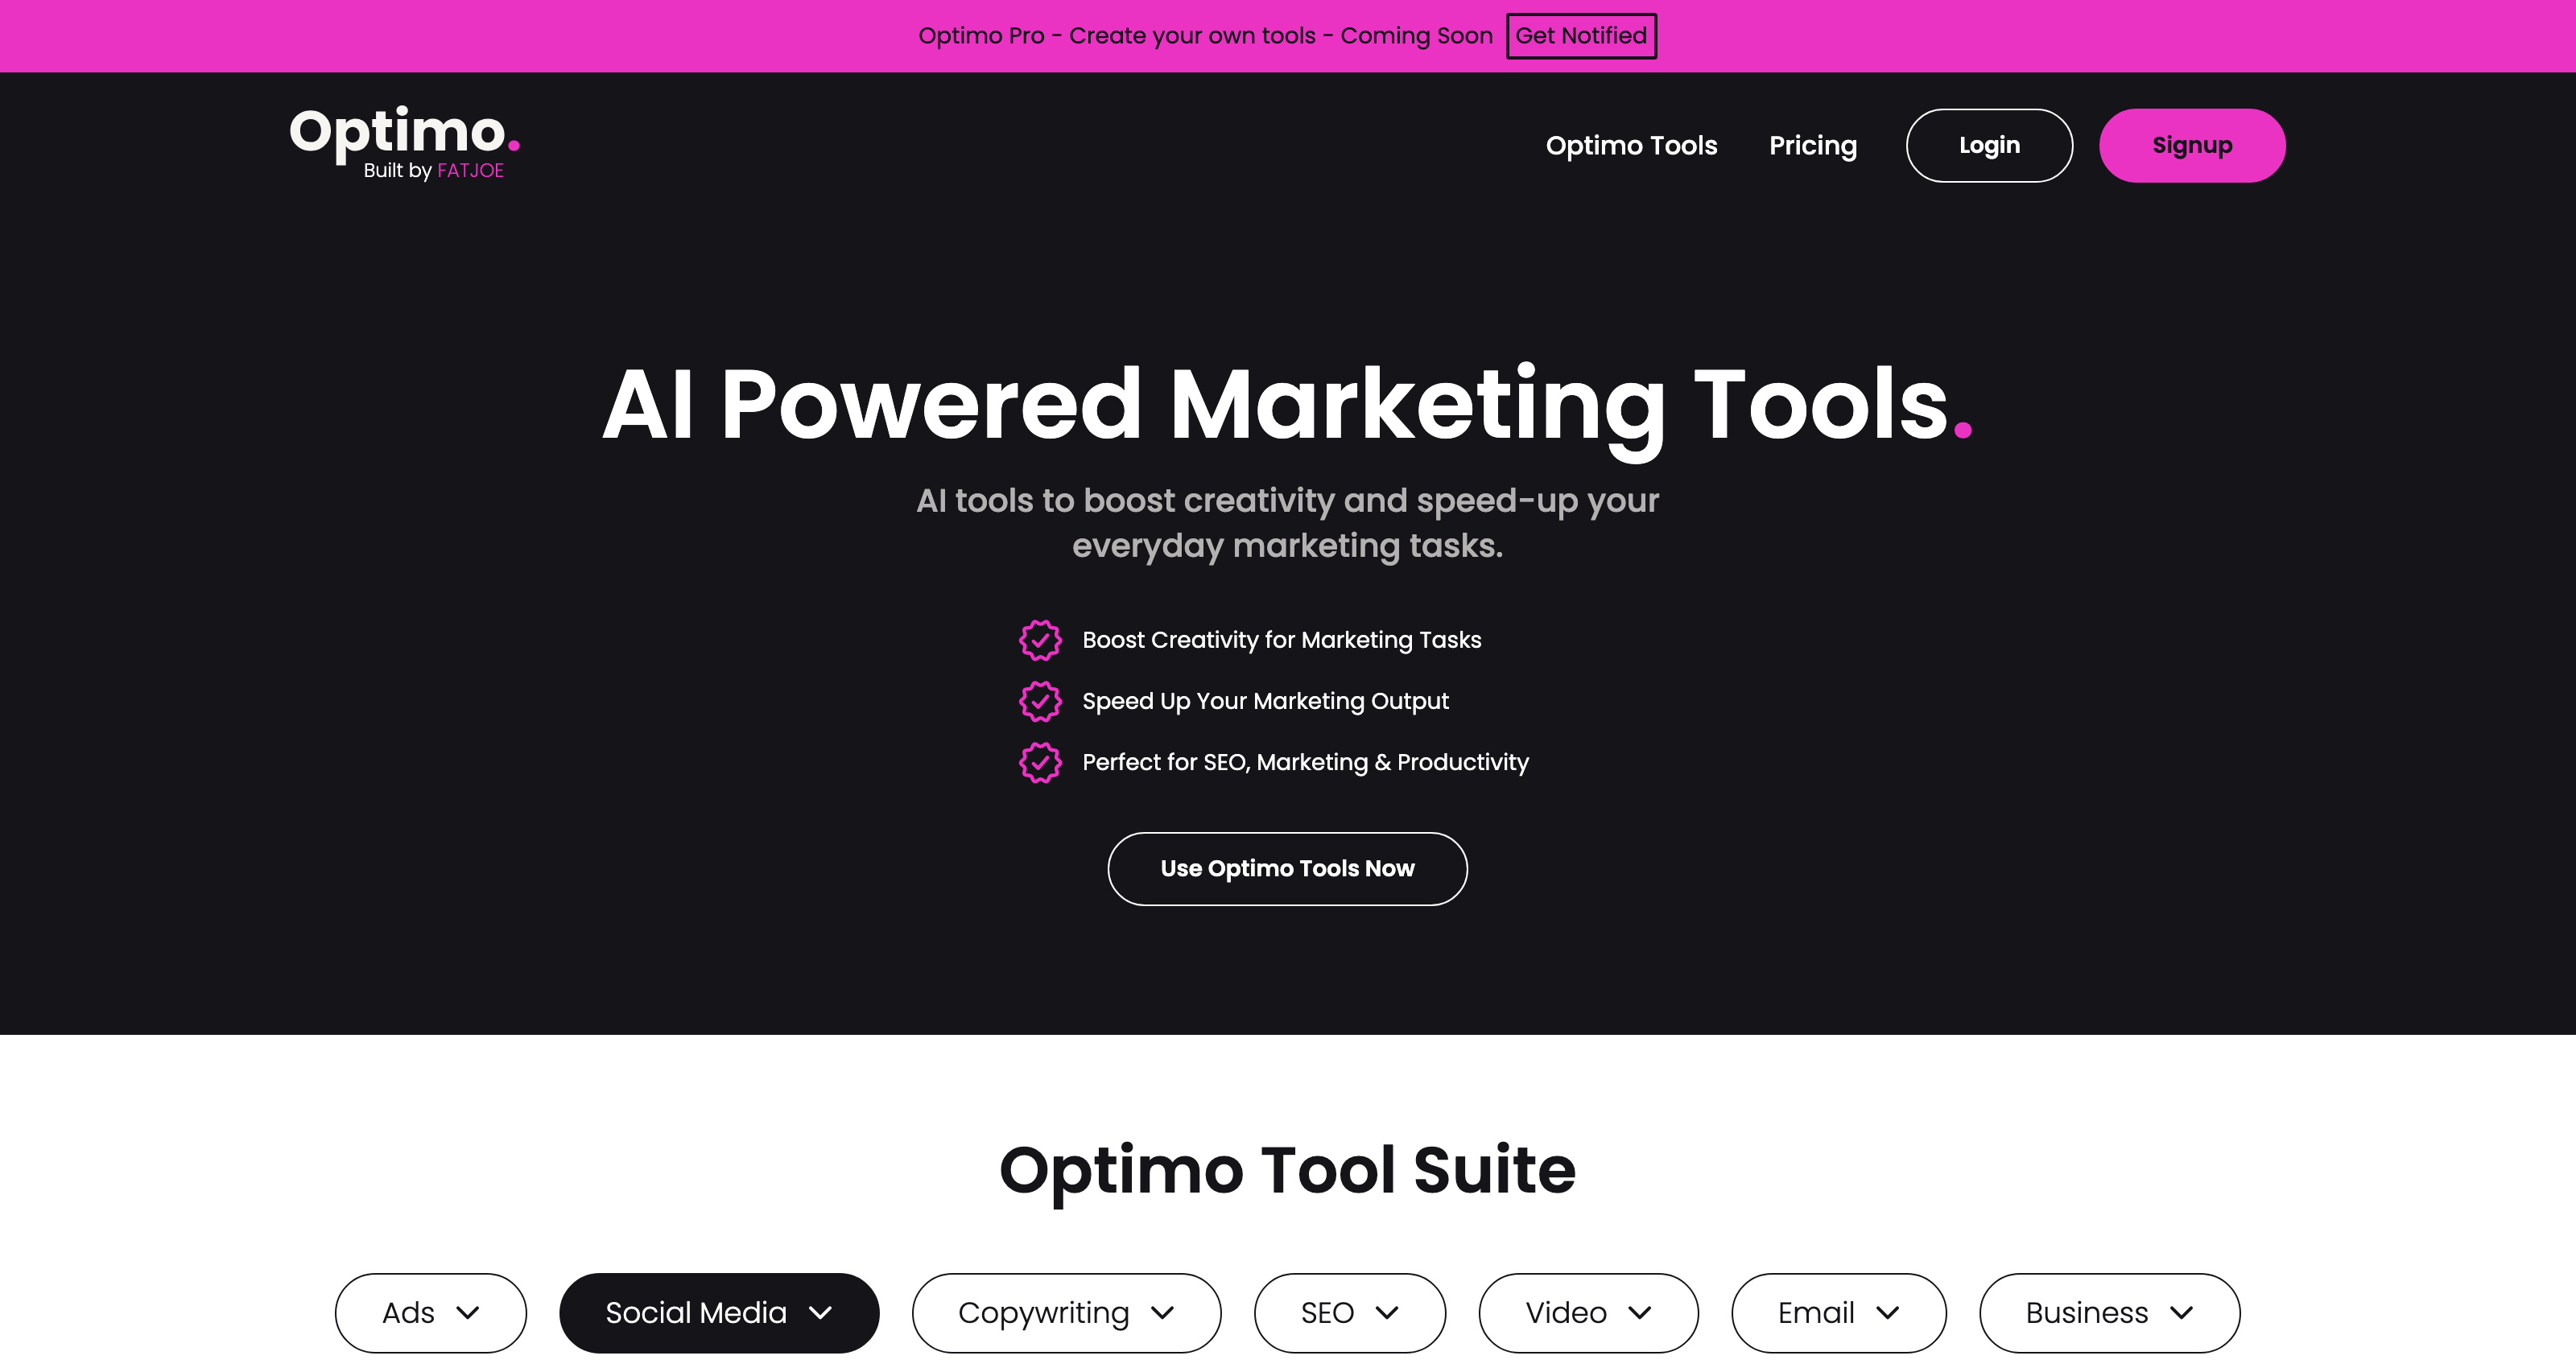Image resolution: width=2576 pixels, height=1368 pixels.
Task: Click checkmark badge beside Perfect for SEO
Action: [1040, 762]
